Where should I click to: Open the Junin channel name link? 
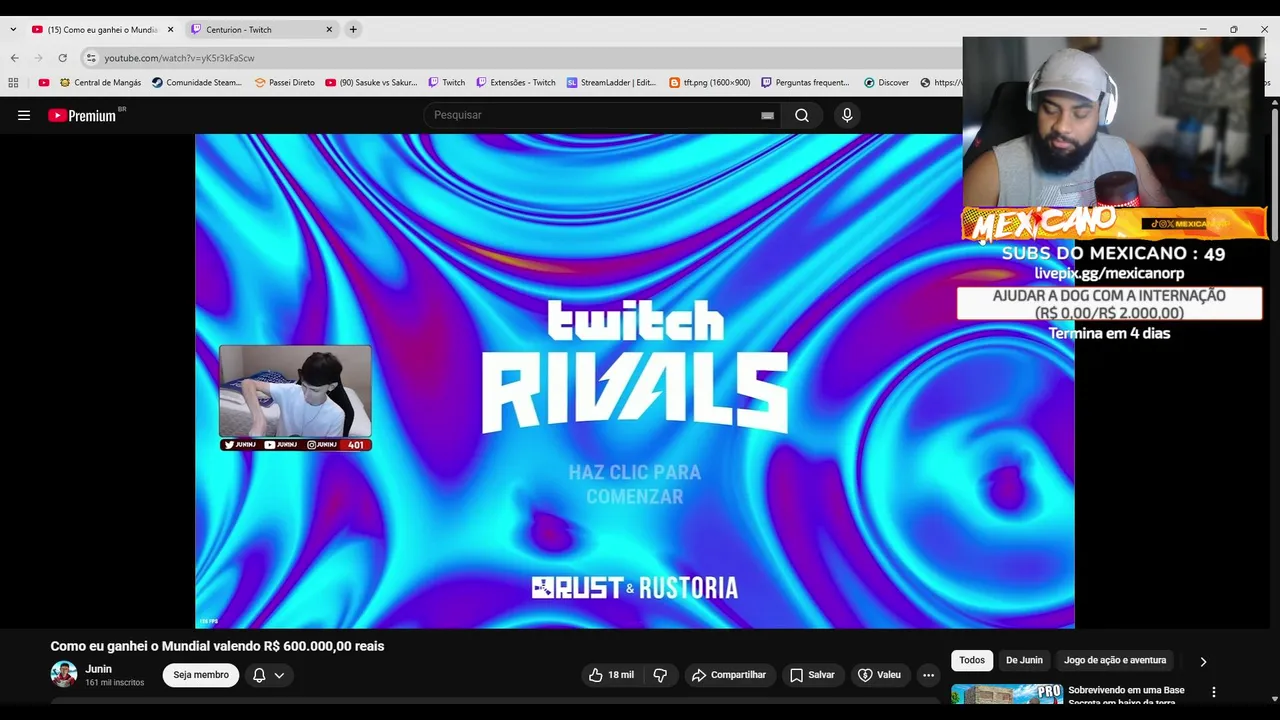coord(98,669)
